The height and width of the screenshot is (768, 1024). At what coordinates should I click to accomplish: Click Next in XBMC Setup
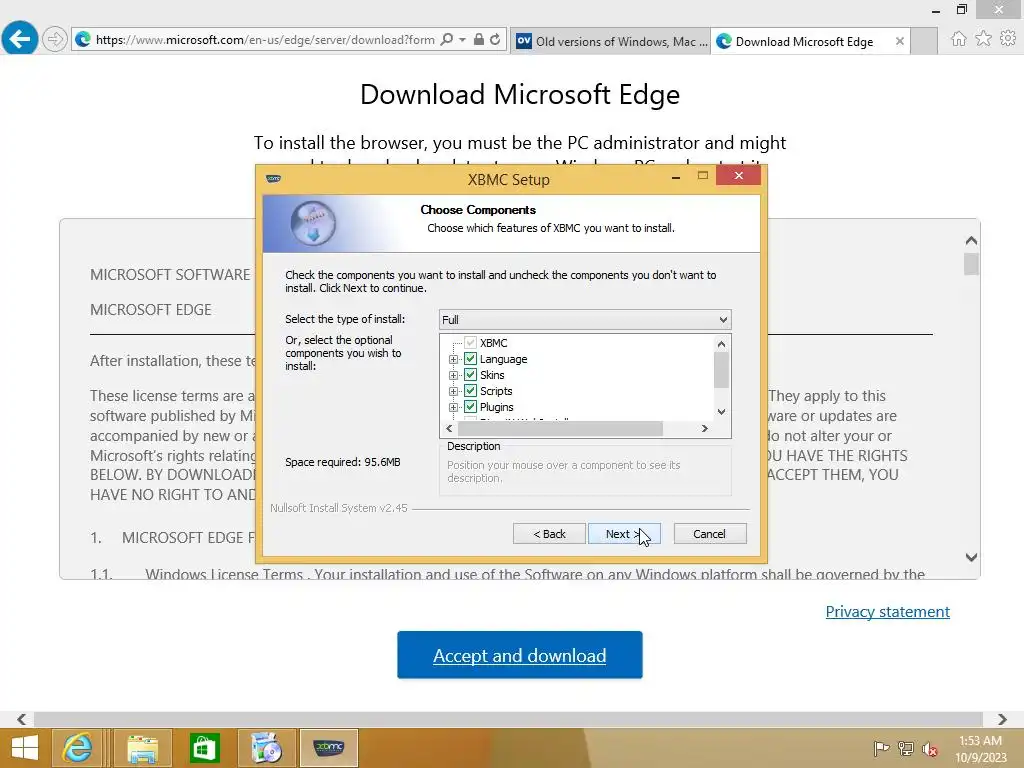point(624,534)
